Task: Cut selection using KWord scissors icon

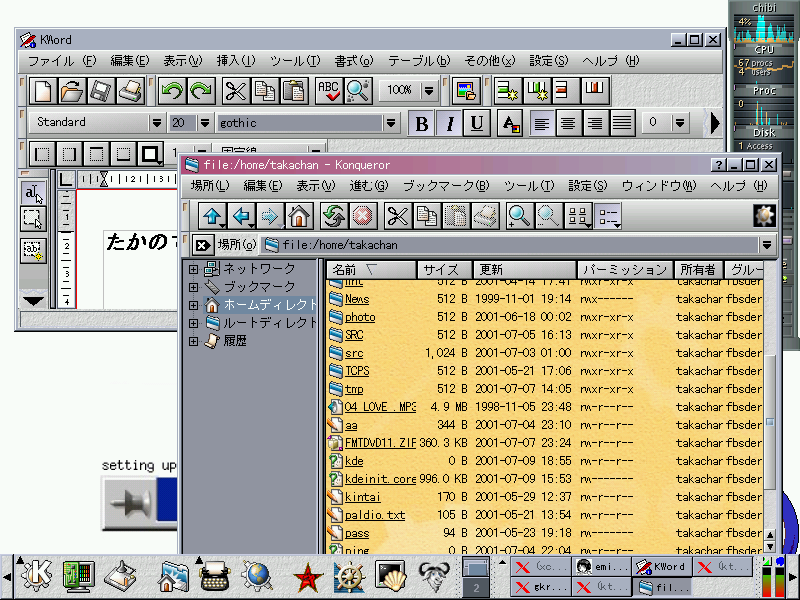Action: 236,91
